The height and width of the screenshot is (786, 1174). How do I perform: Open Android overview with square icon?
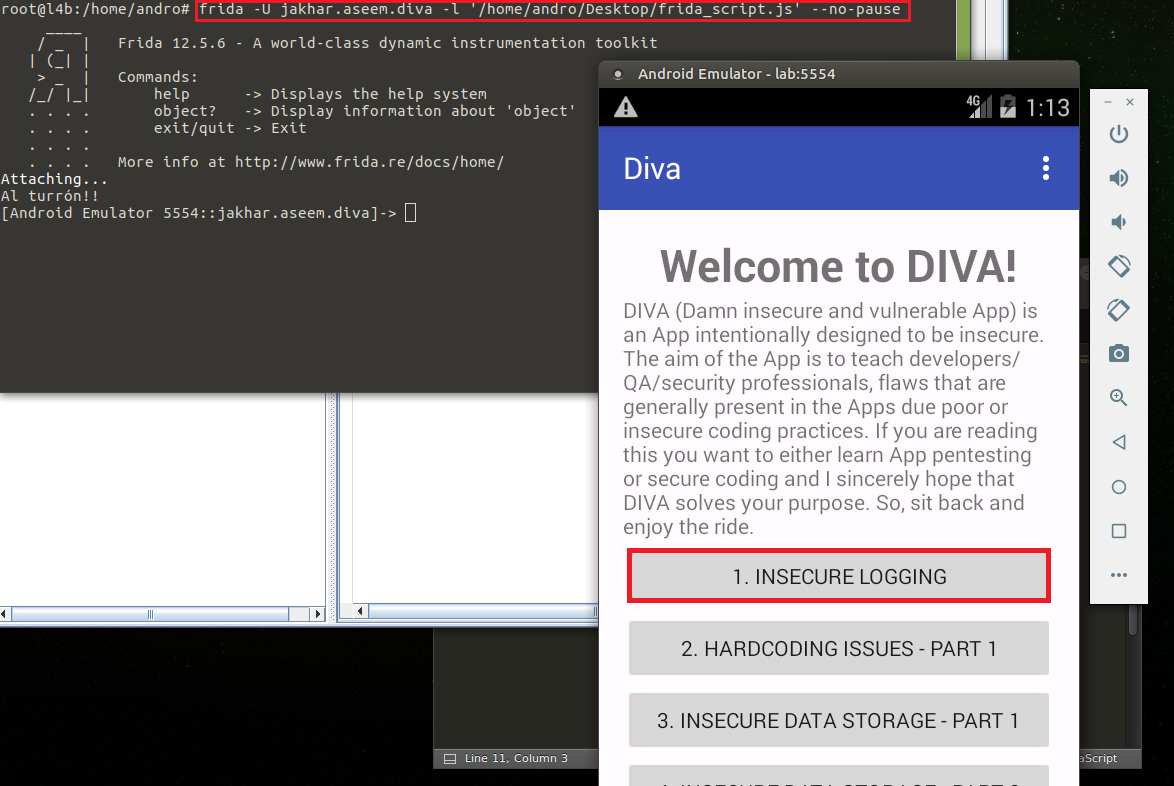(x=1119, y=531)
